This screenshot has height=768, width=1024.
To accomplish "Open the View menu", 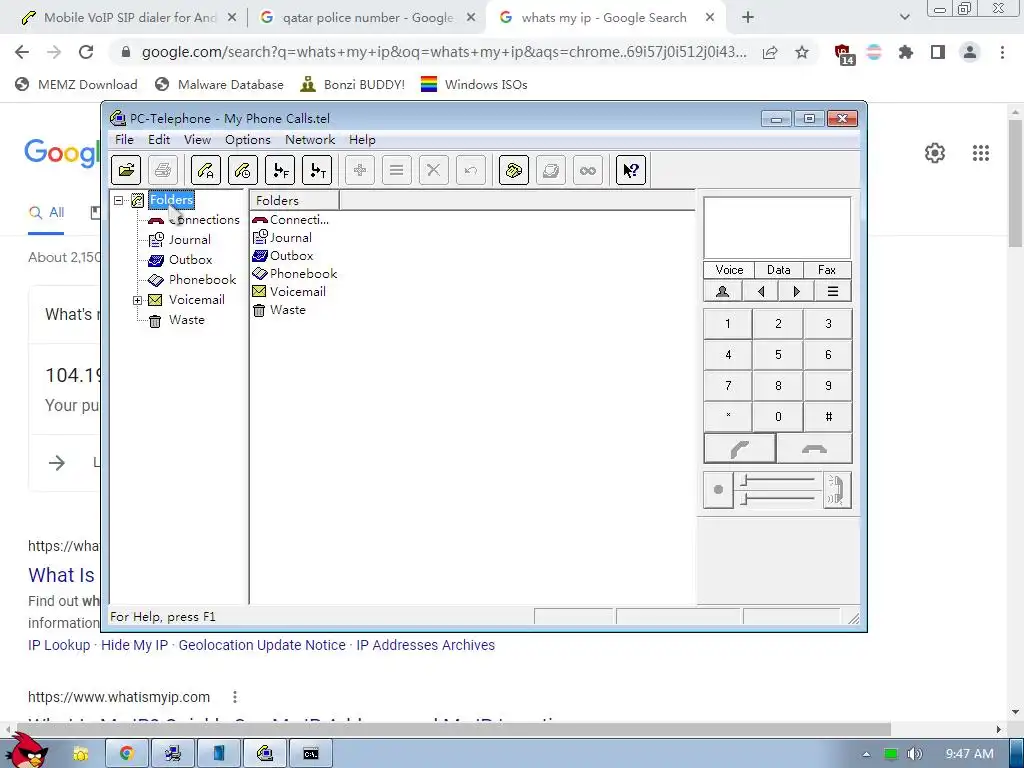I will pos(197,140).
